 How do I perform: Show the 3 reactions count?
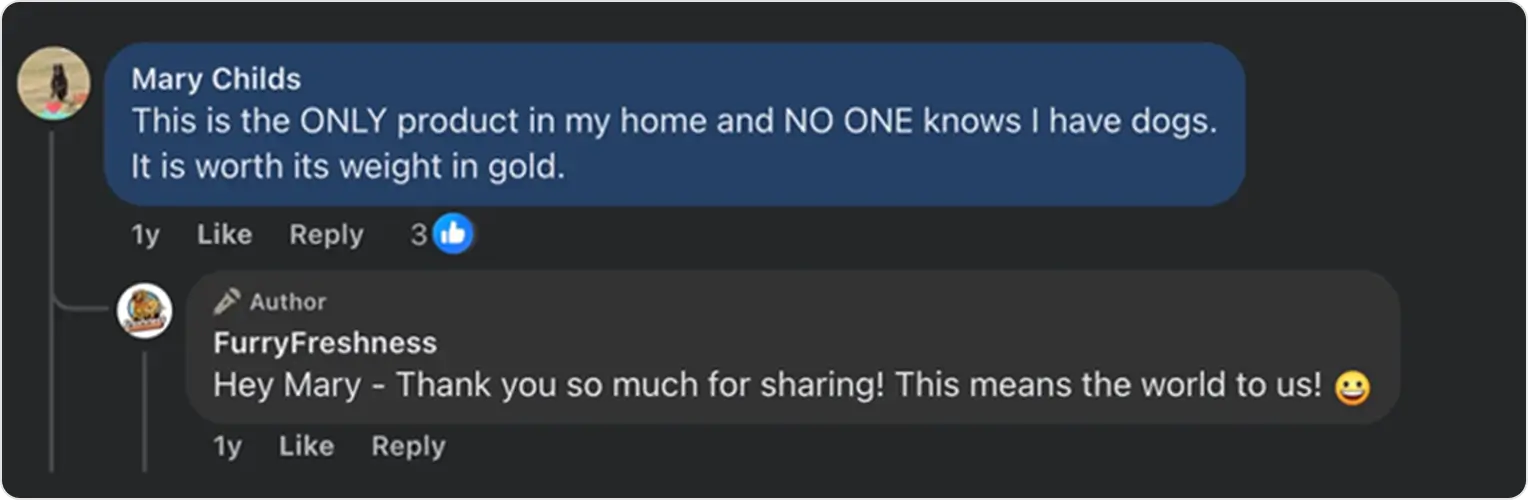419,235
